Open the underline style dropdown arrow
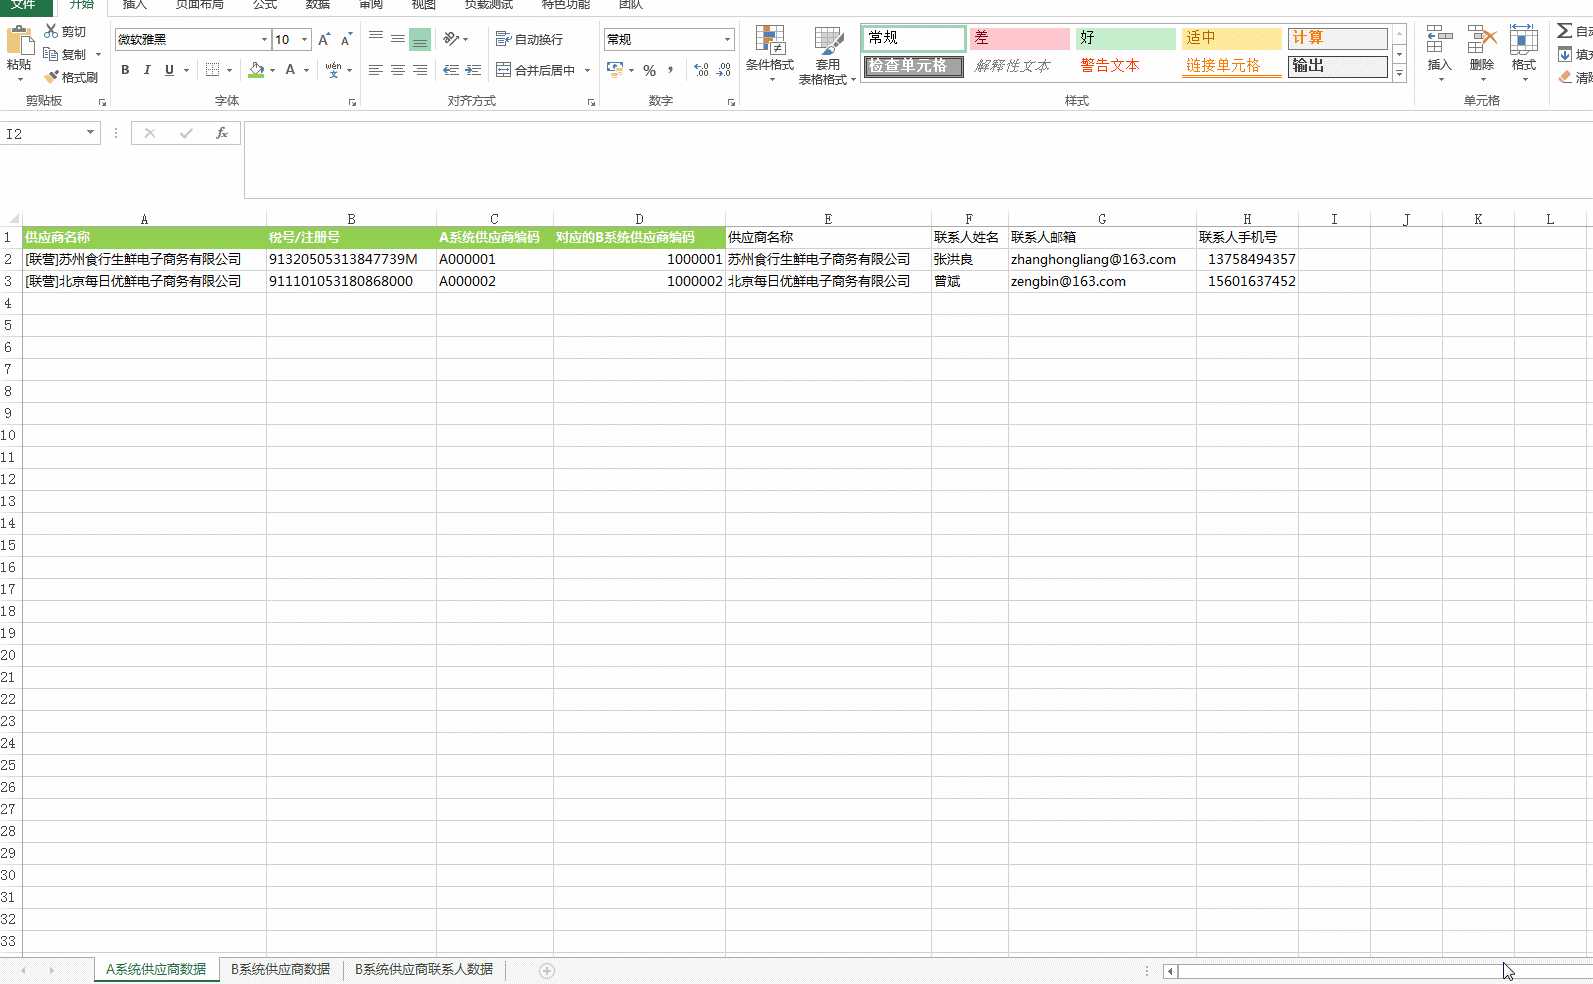1593x984 pixels. 186,70
